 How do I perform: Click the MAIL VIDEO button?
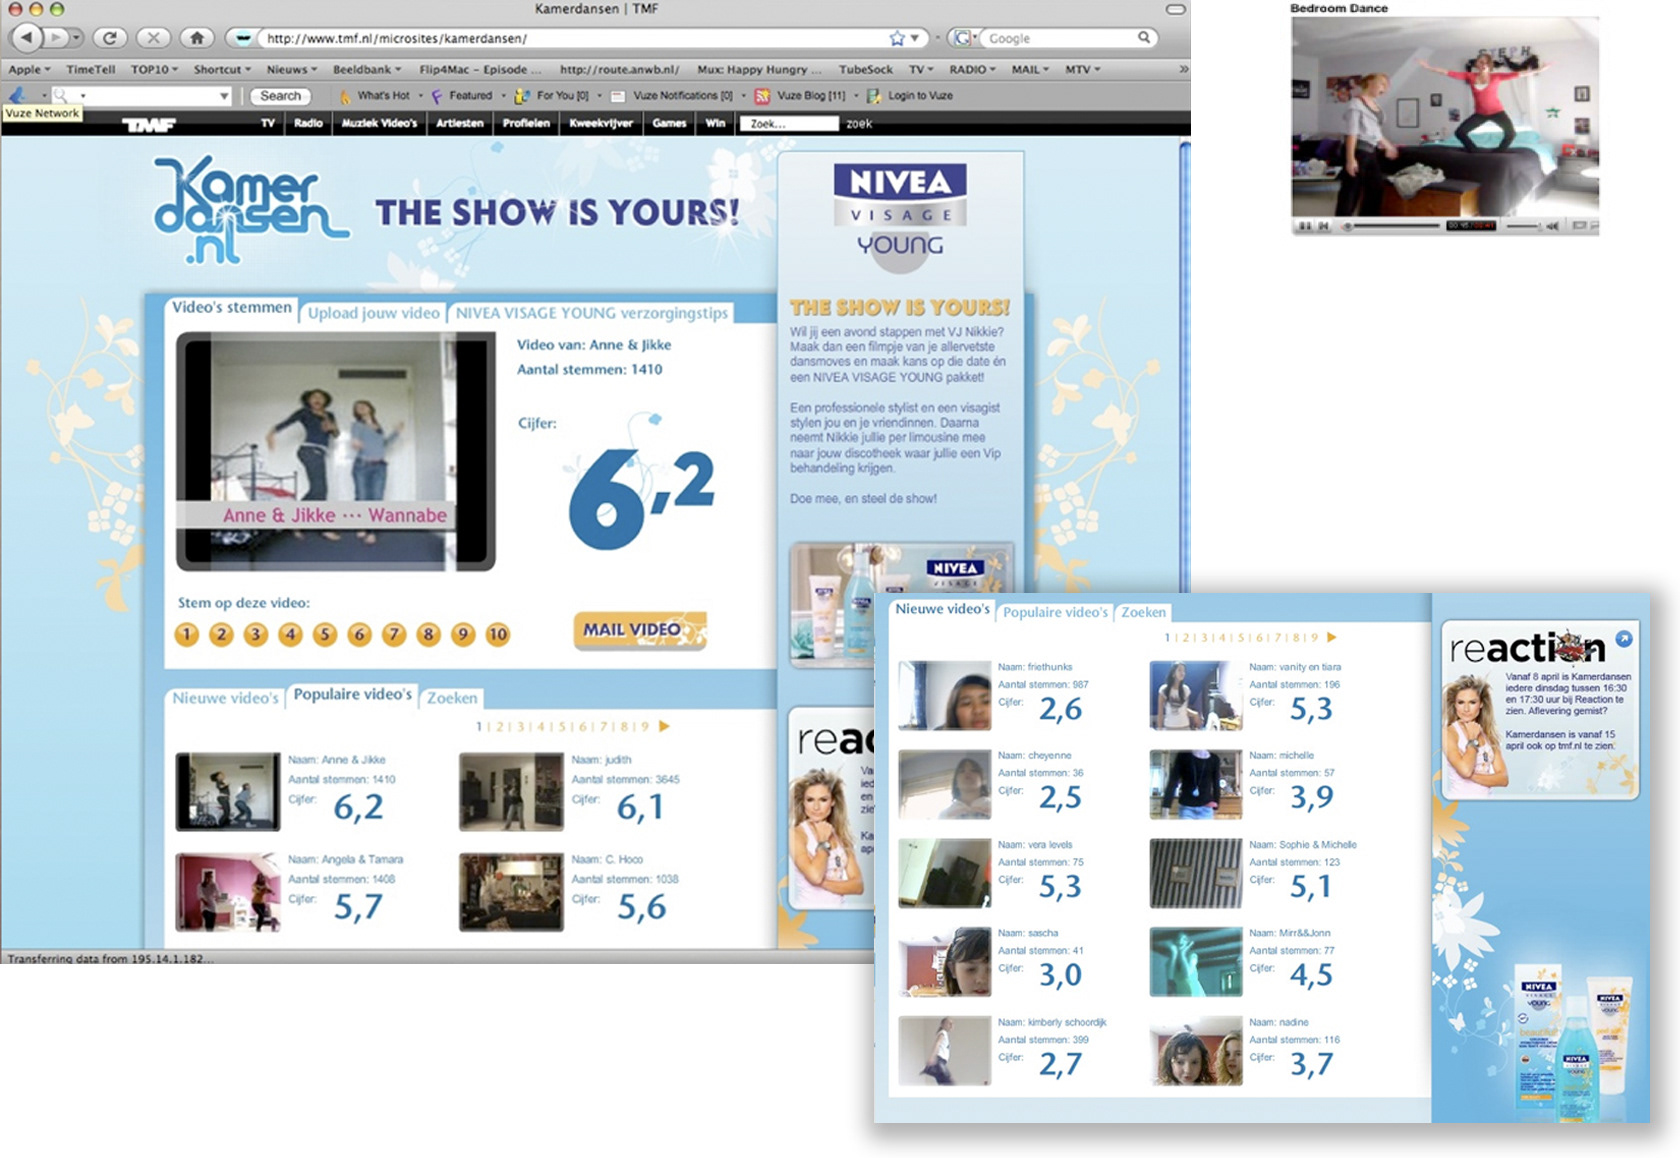(x=640, y=630)
